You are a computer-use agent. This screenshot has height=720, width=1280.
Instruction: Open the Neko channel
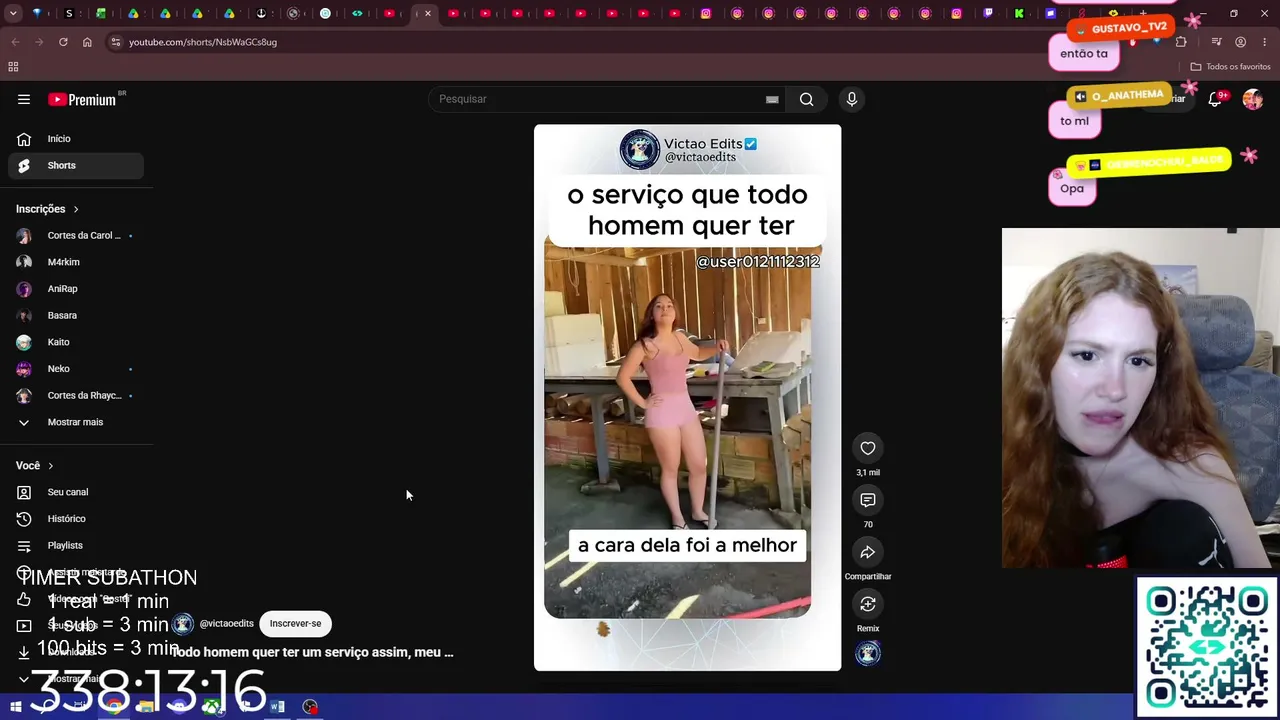pos(76,369)
